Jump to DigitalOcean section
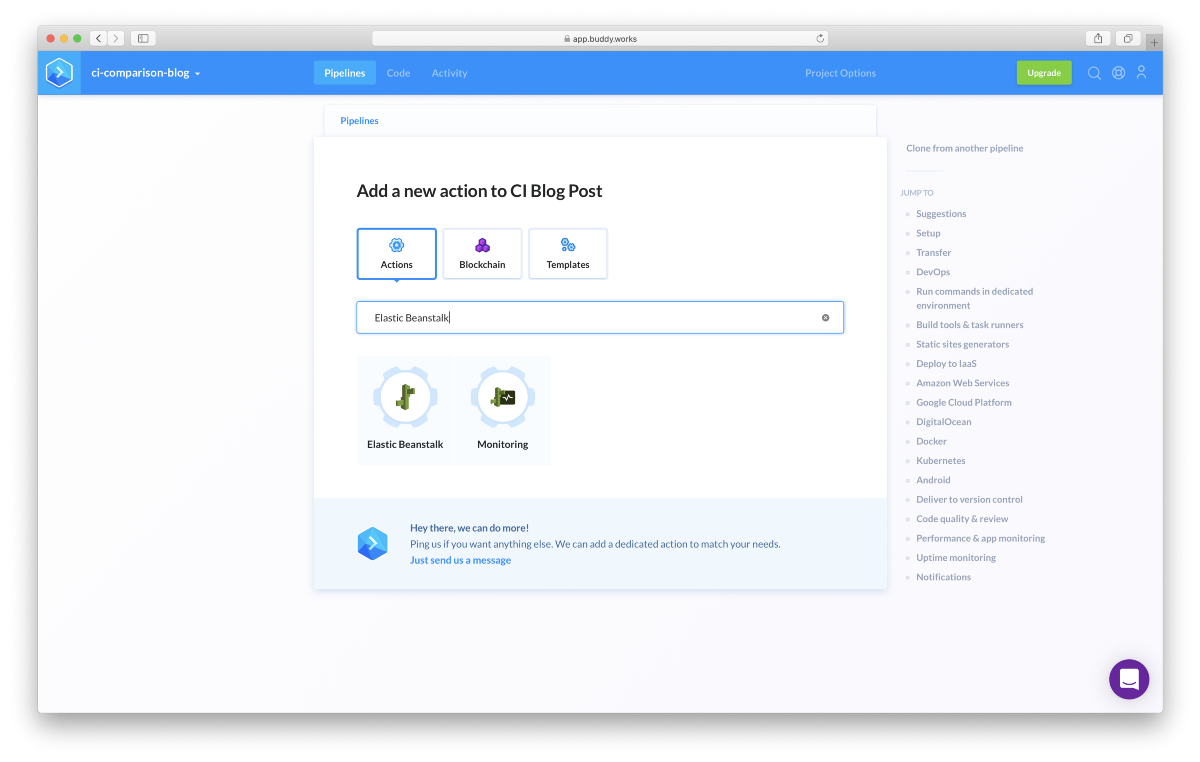This screenshot has width=1200, height=762. click(943, 422)
